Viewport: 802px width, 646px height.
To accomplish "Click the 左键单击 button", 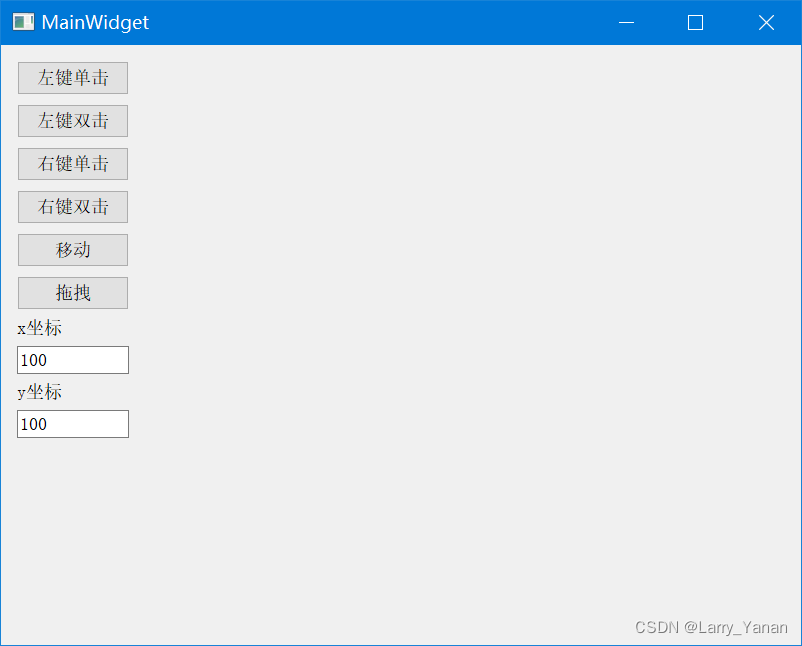I will (x=73, y=78).
